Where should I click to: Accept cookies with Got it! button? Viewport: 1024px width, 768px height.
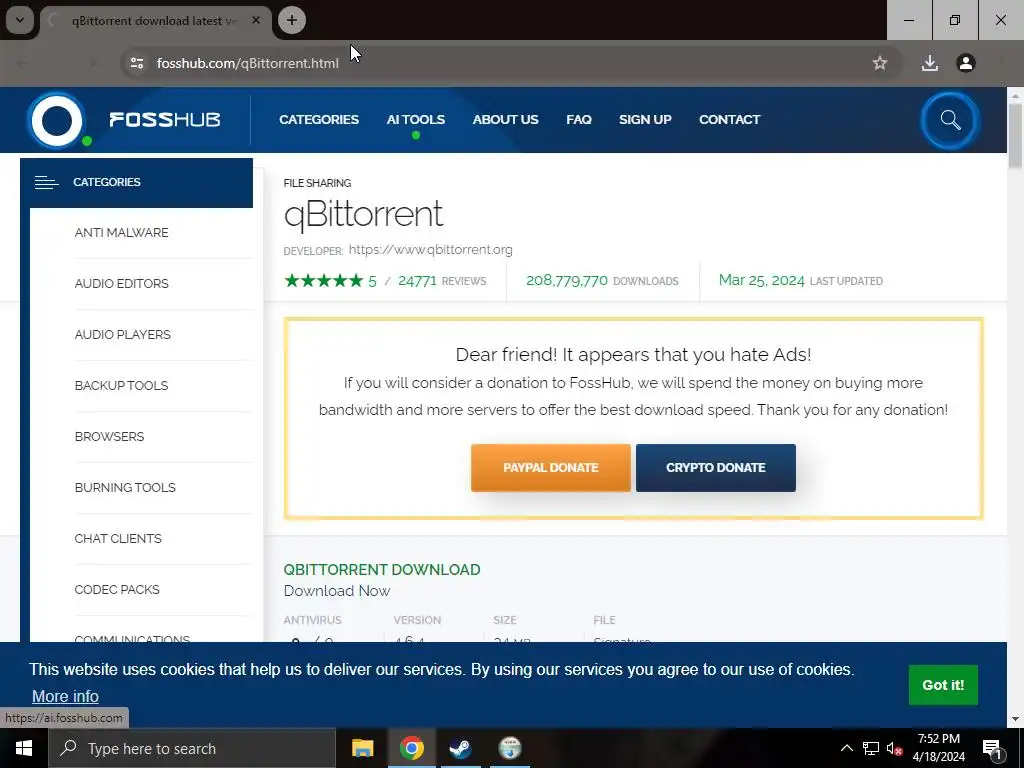click(943, 685)
